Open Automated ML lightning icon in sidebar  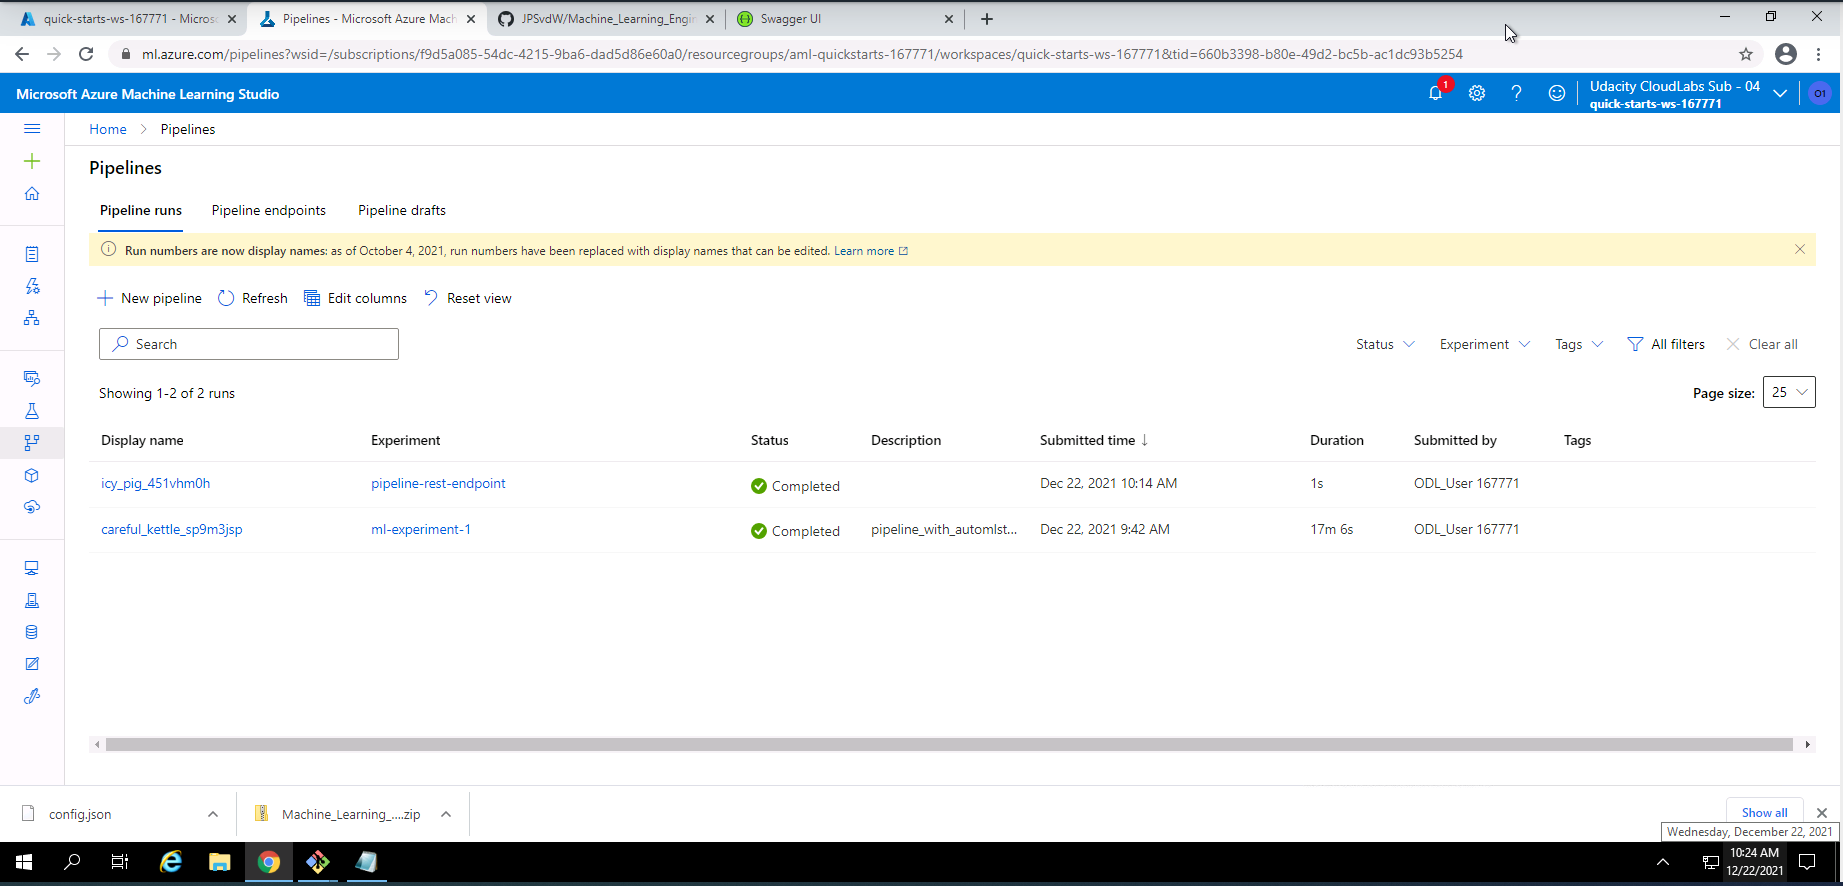point(32,286)
